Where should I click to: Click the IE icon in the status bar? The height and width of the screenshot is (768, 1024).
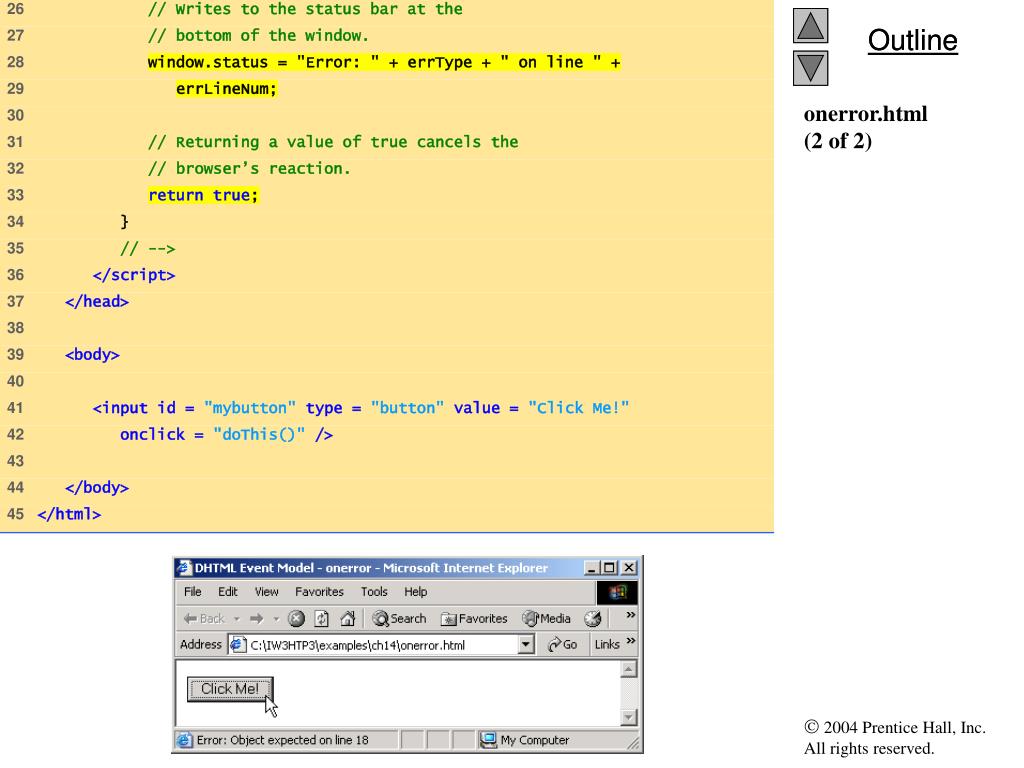point(185,740)
